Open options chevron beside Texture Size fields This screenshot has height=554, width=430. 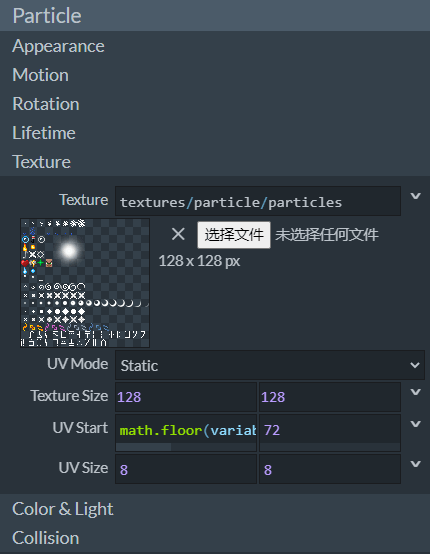click(416, 392)
